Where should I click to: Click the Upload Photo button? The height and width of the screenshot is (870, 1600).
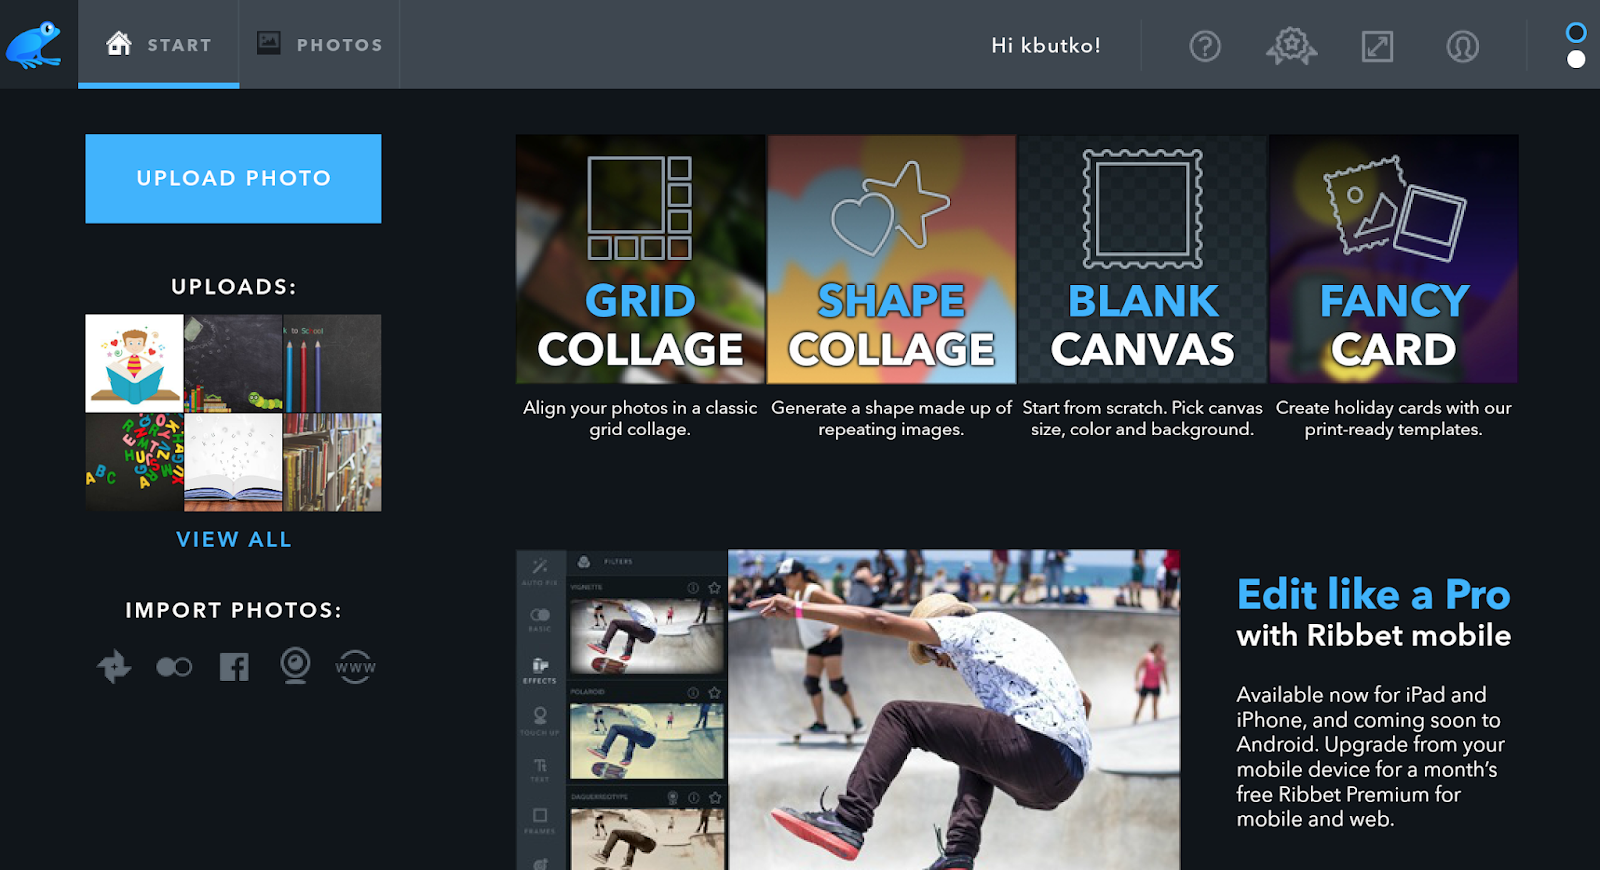pos(233,178)
